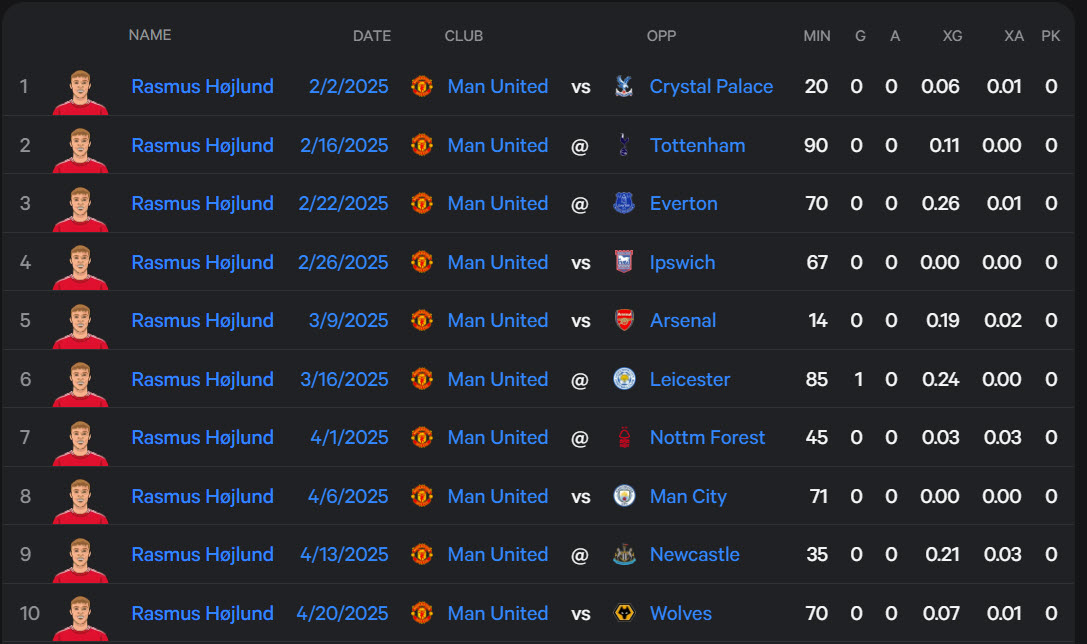Viewport: 1087px width, 644px height.
Task: Click the Tottenham crest icon
Action: (x=624, y=145)
